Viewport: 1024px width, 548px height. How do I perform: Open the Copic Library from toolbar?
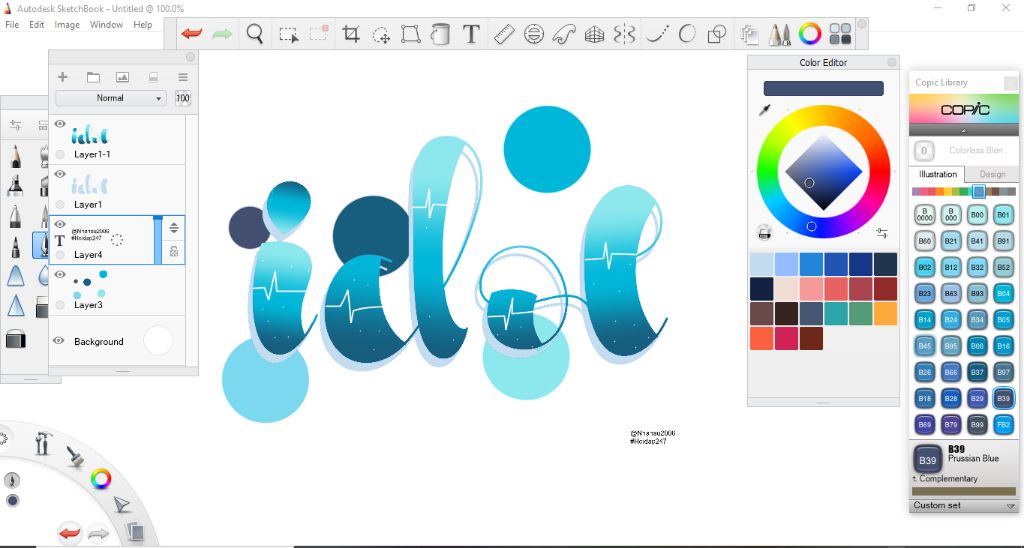pyautogui.click(x=840, y=34)
